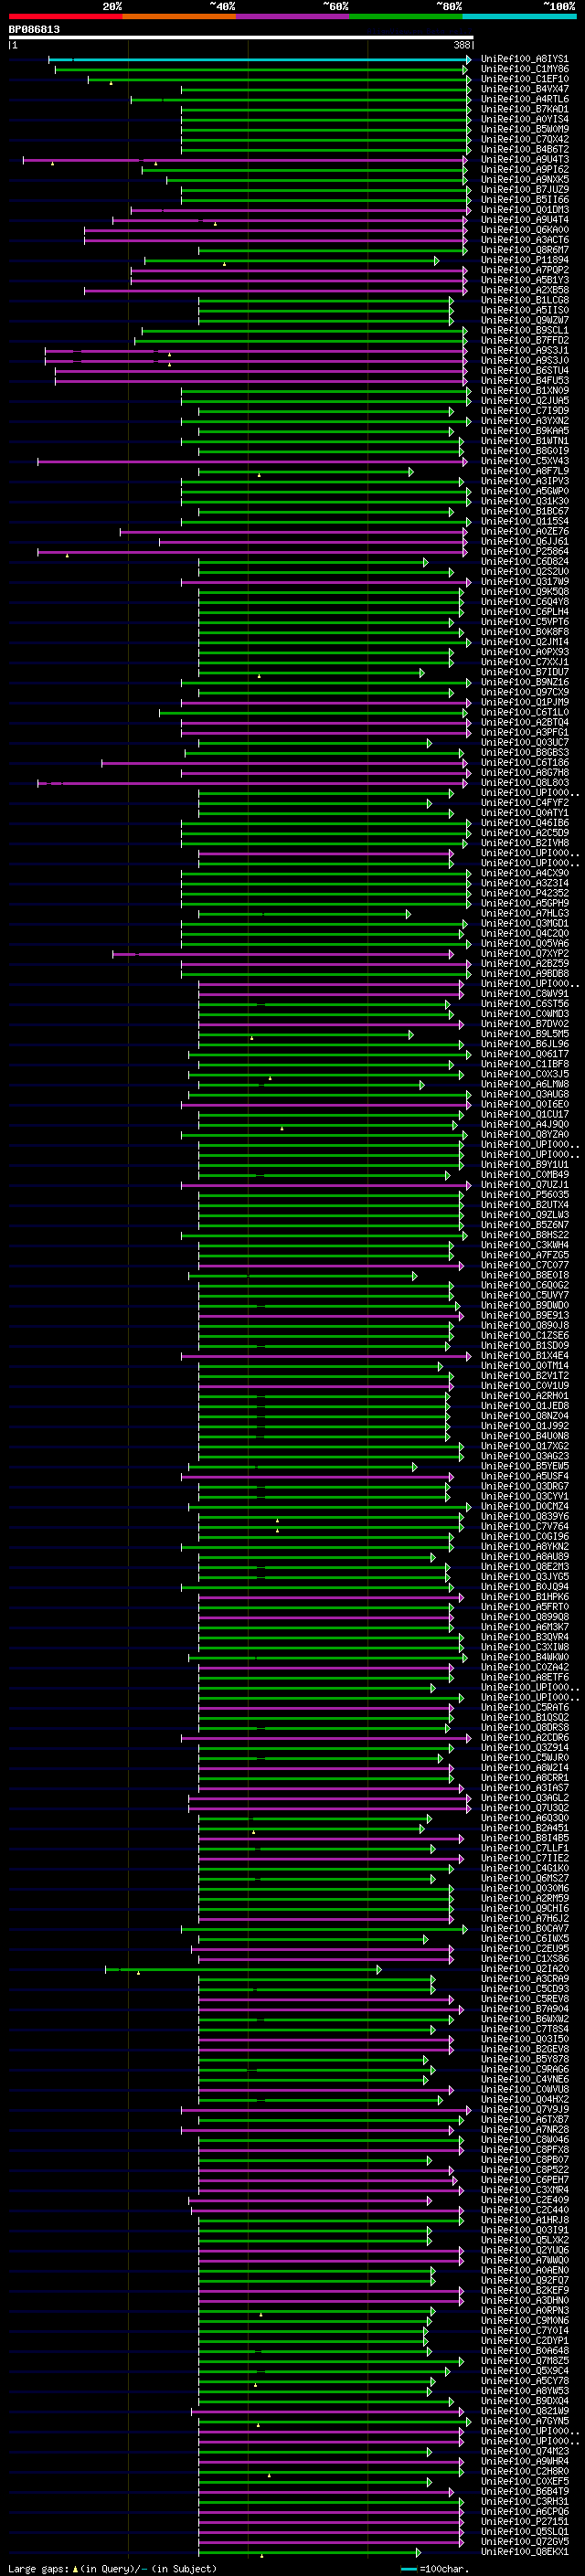Select the last hit UniRef100_Q8EKX1

click(524, 2552)
